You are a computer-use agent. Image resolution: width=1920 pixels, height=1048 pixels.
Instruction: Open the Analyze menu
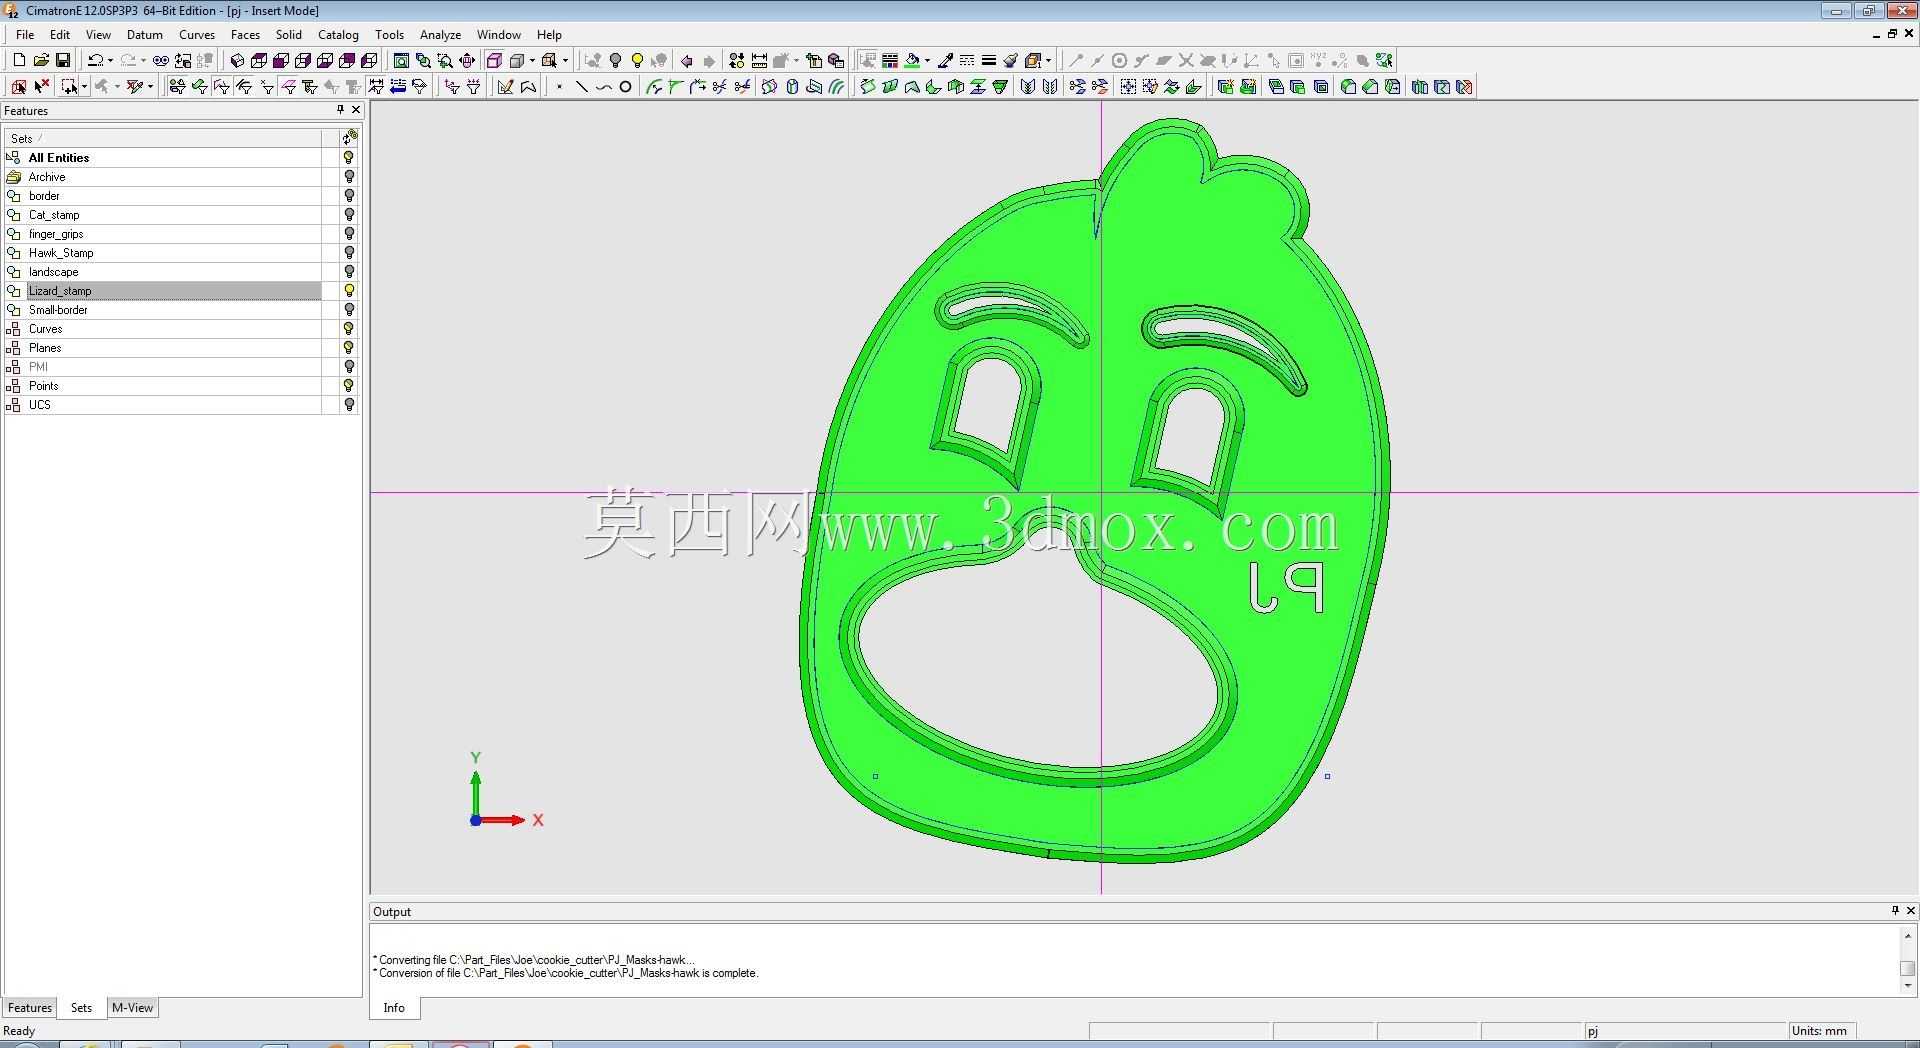pos(440,35)
